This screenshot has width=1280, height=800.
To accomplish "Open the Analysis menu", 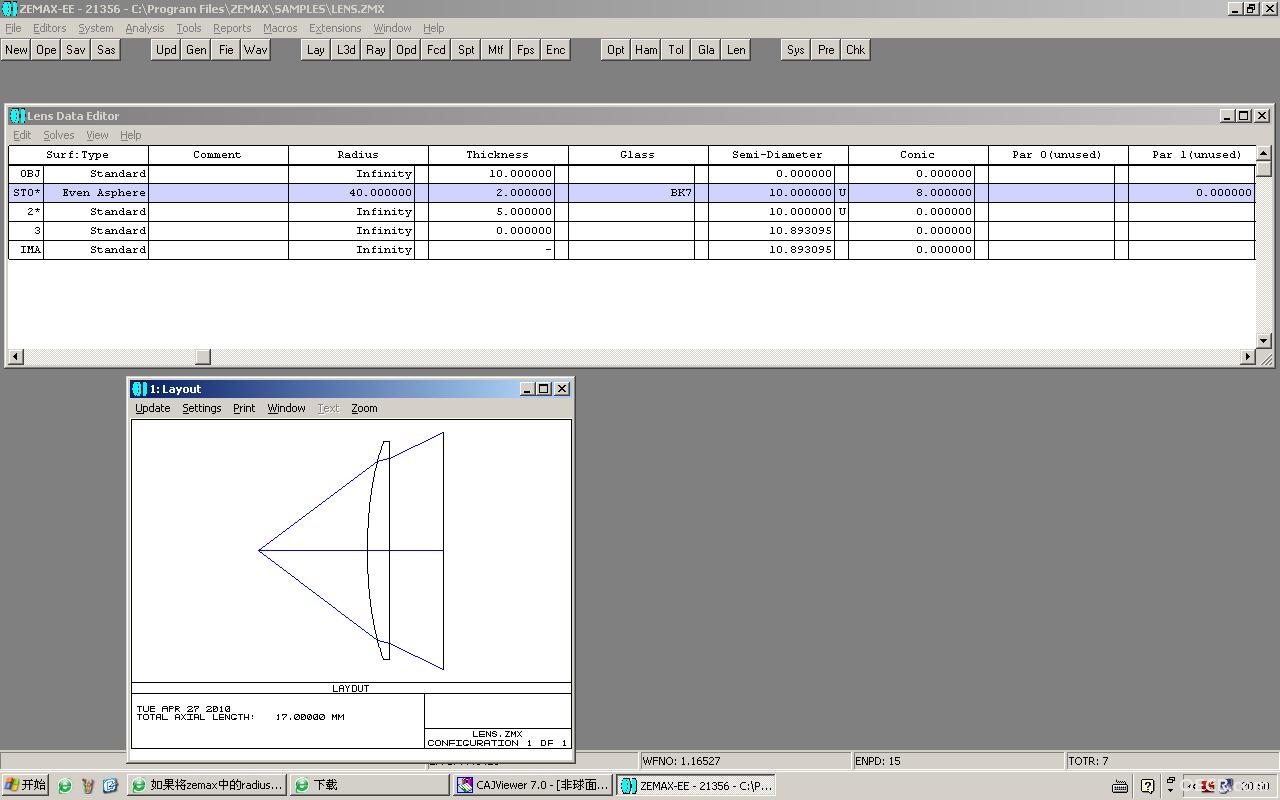I will point(145,28).
